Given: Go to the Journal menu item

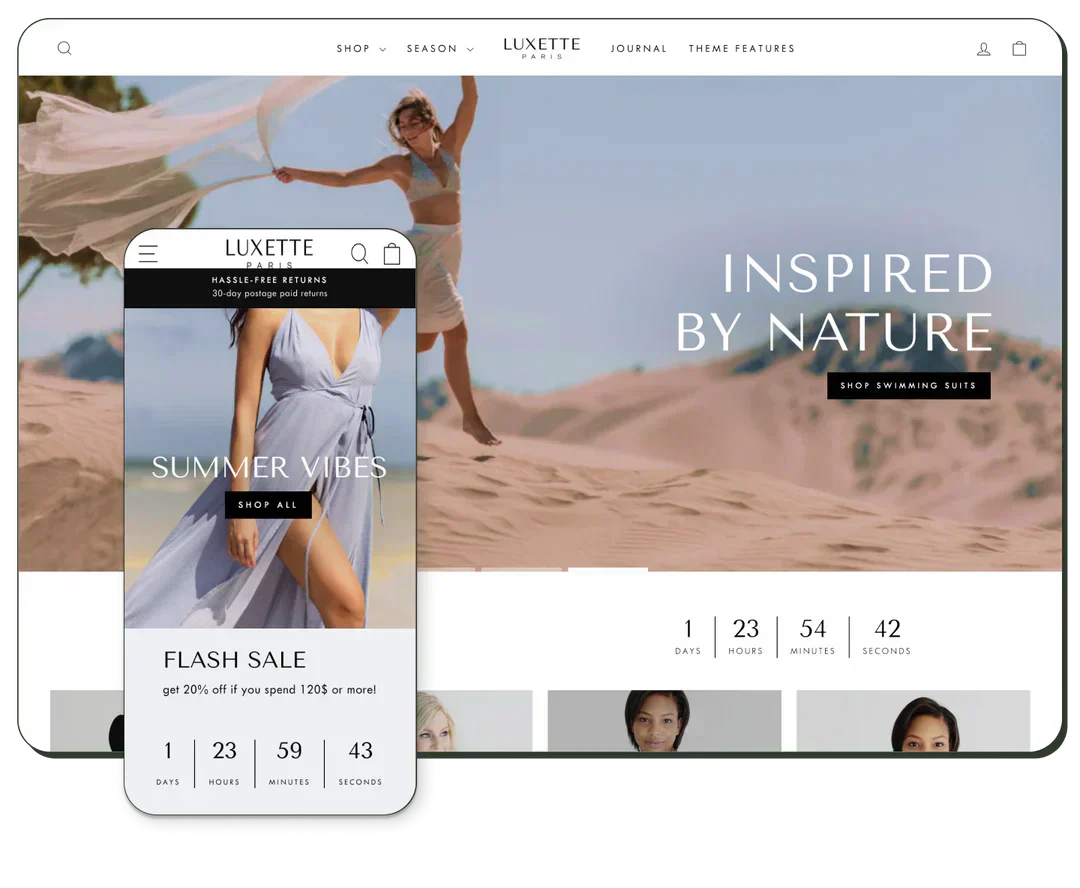Looking at the screenshot, I should click(638, 48).
